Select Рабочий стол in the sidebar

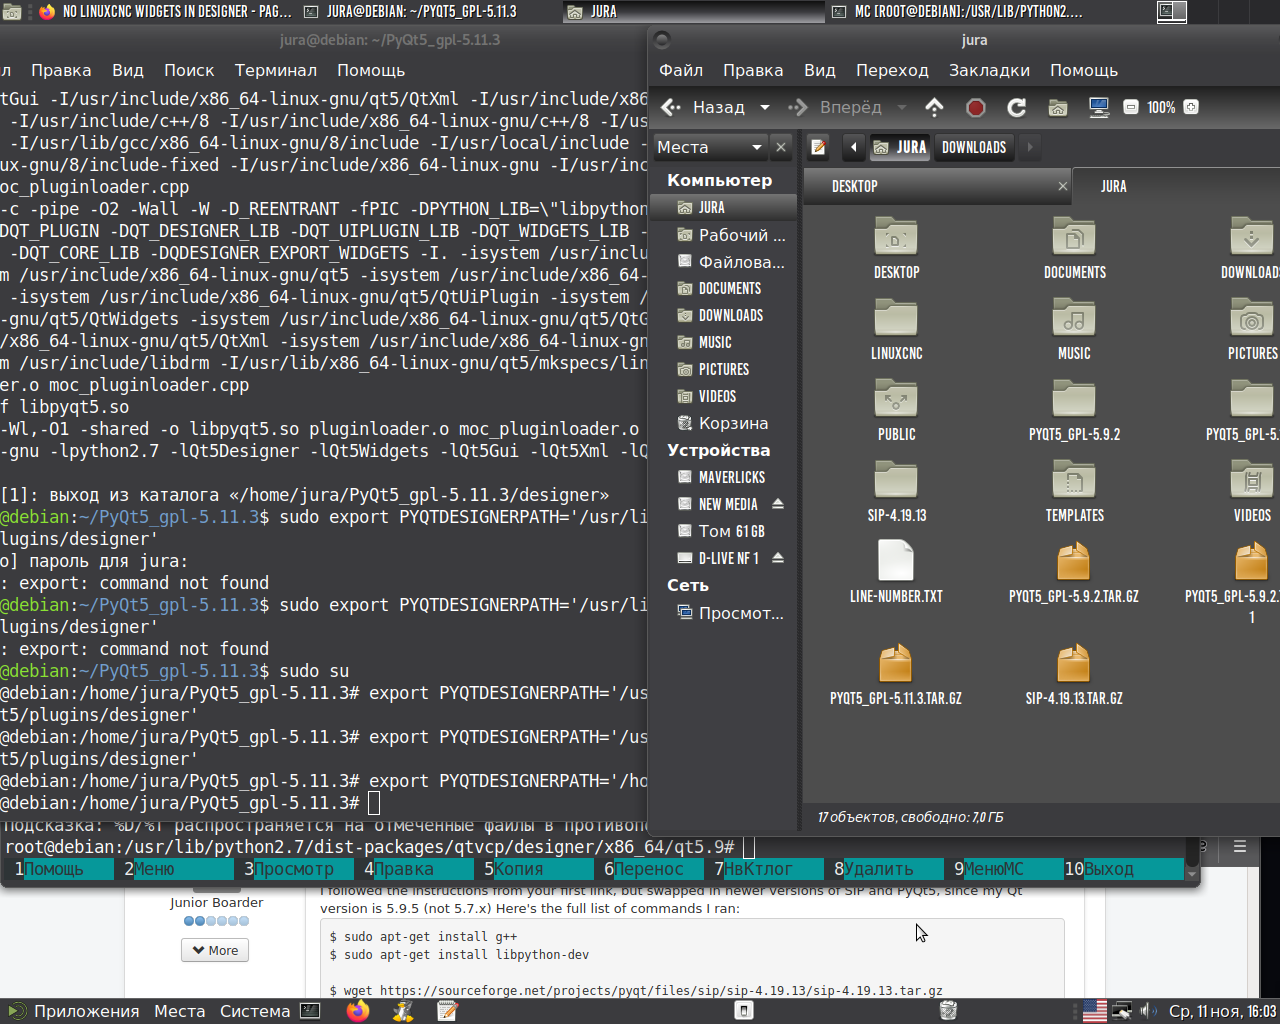723,235
